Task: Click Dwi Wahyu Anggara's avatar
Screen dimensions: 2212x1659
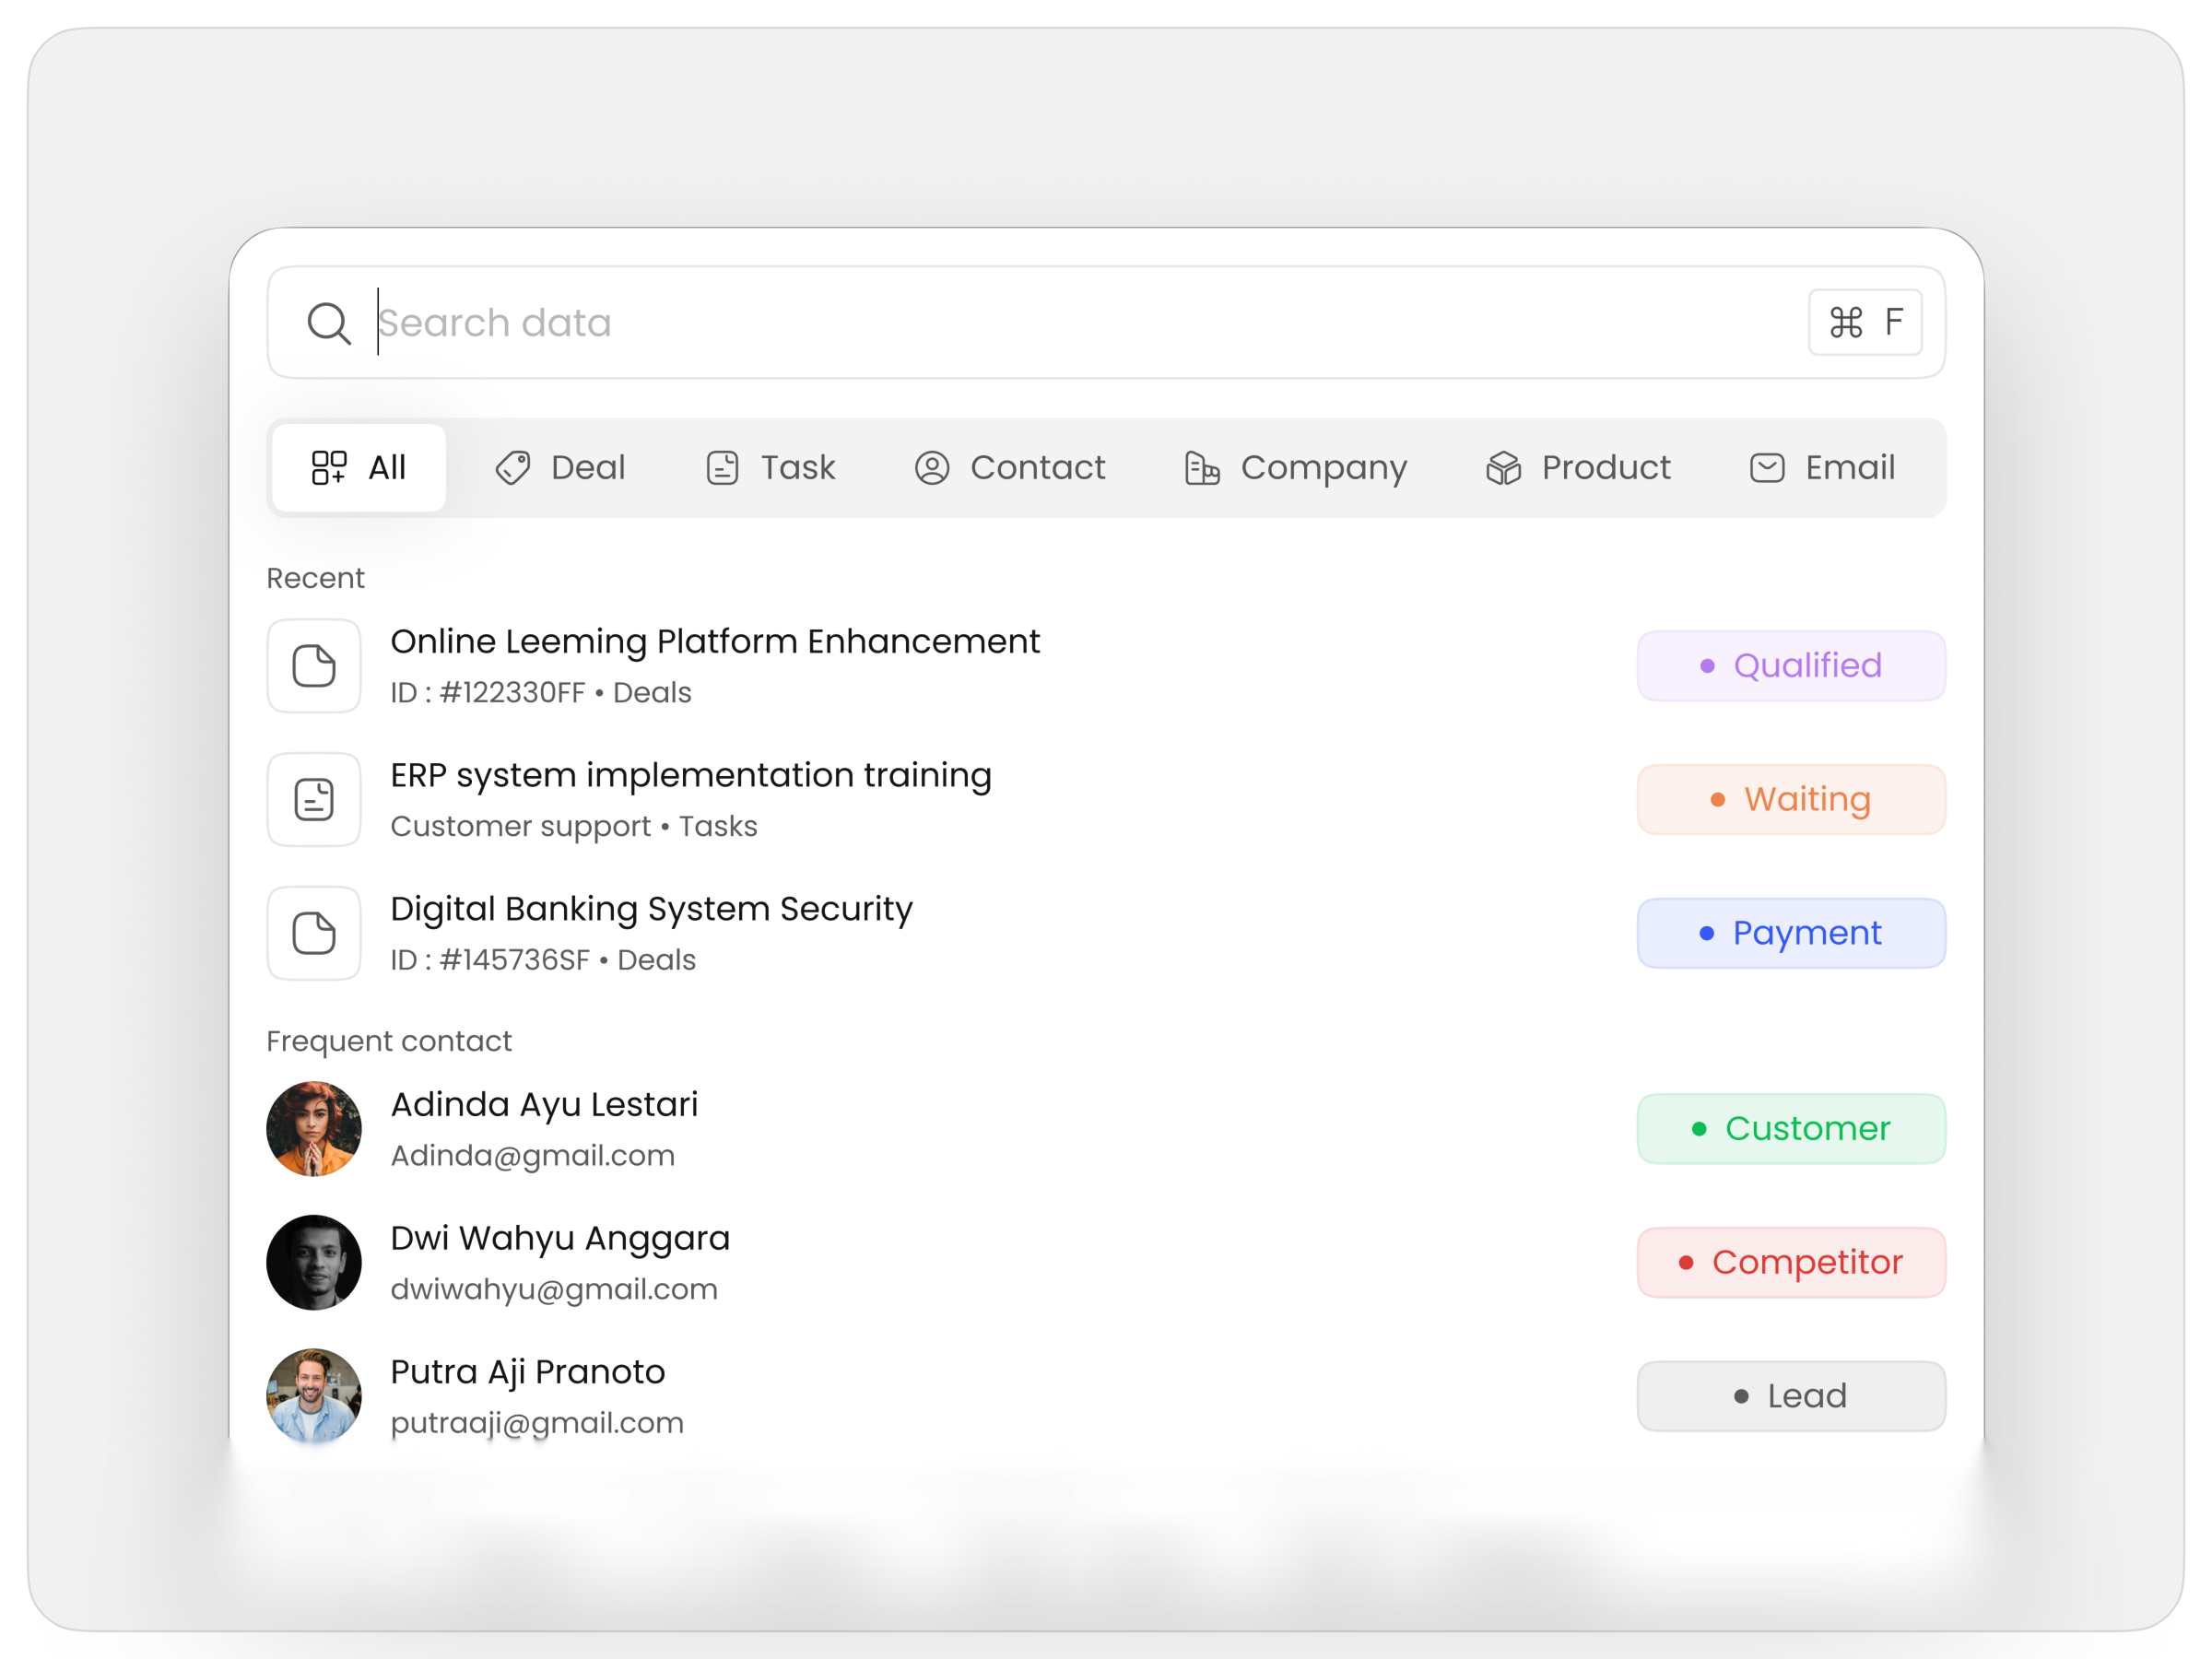Action: 313,1262
